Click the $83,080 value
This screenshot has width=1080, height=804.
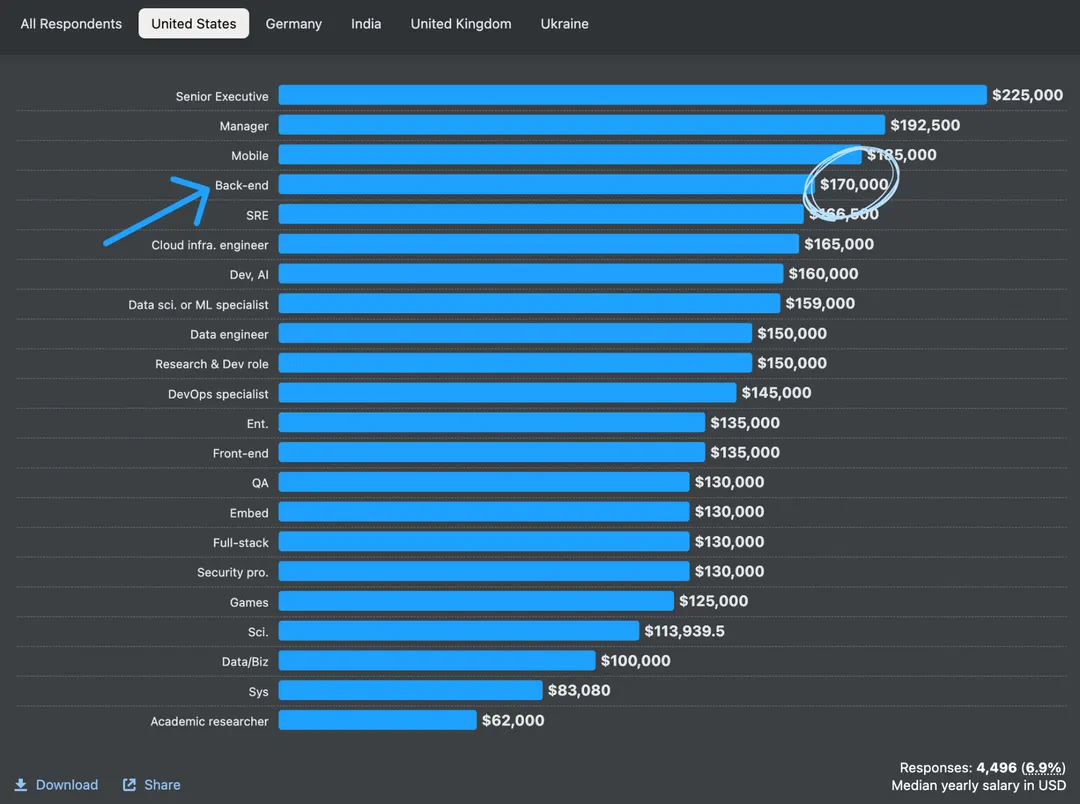(x=579, y=690)
